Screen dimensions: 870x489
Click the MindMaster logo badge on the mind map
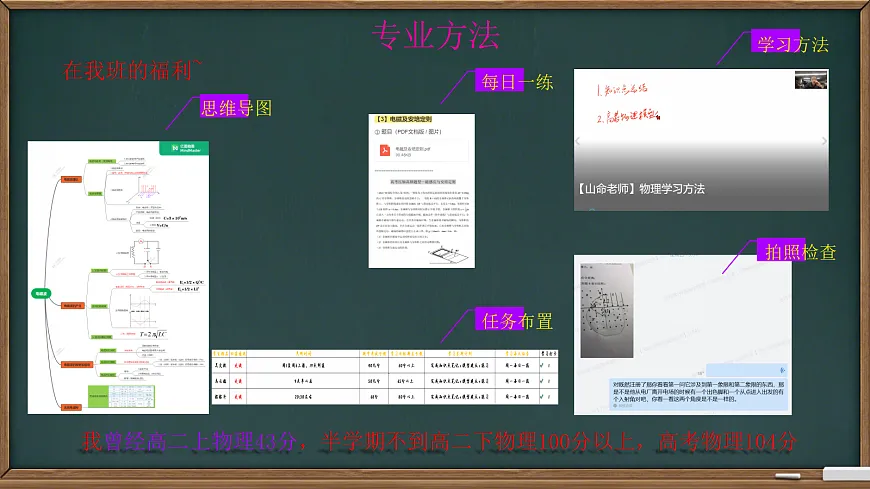(x=184, y=148)
